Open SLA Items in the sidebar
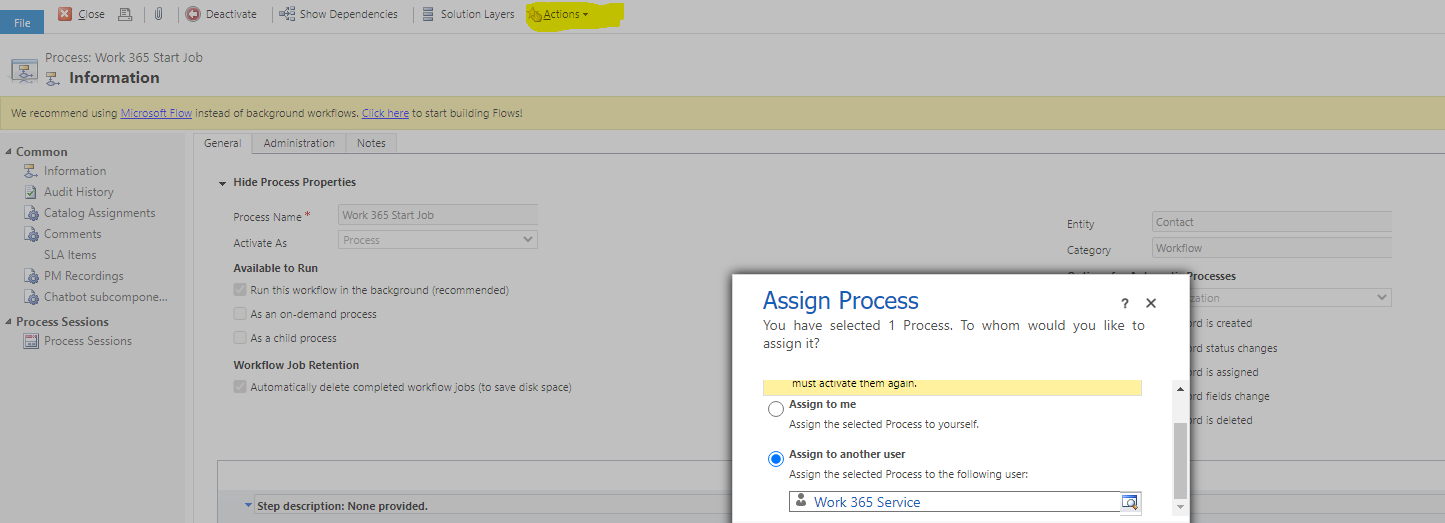Screen dimensions: 1445x523 click(x=70, y=255)
